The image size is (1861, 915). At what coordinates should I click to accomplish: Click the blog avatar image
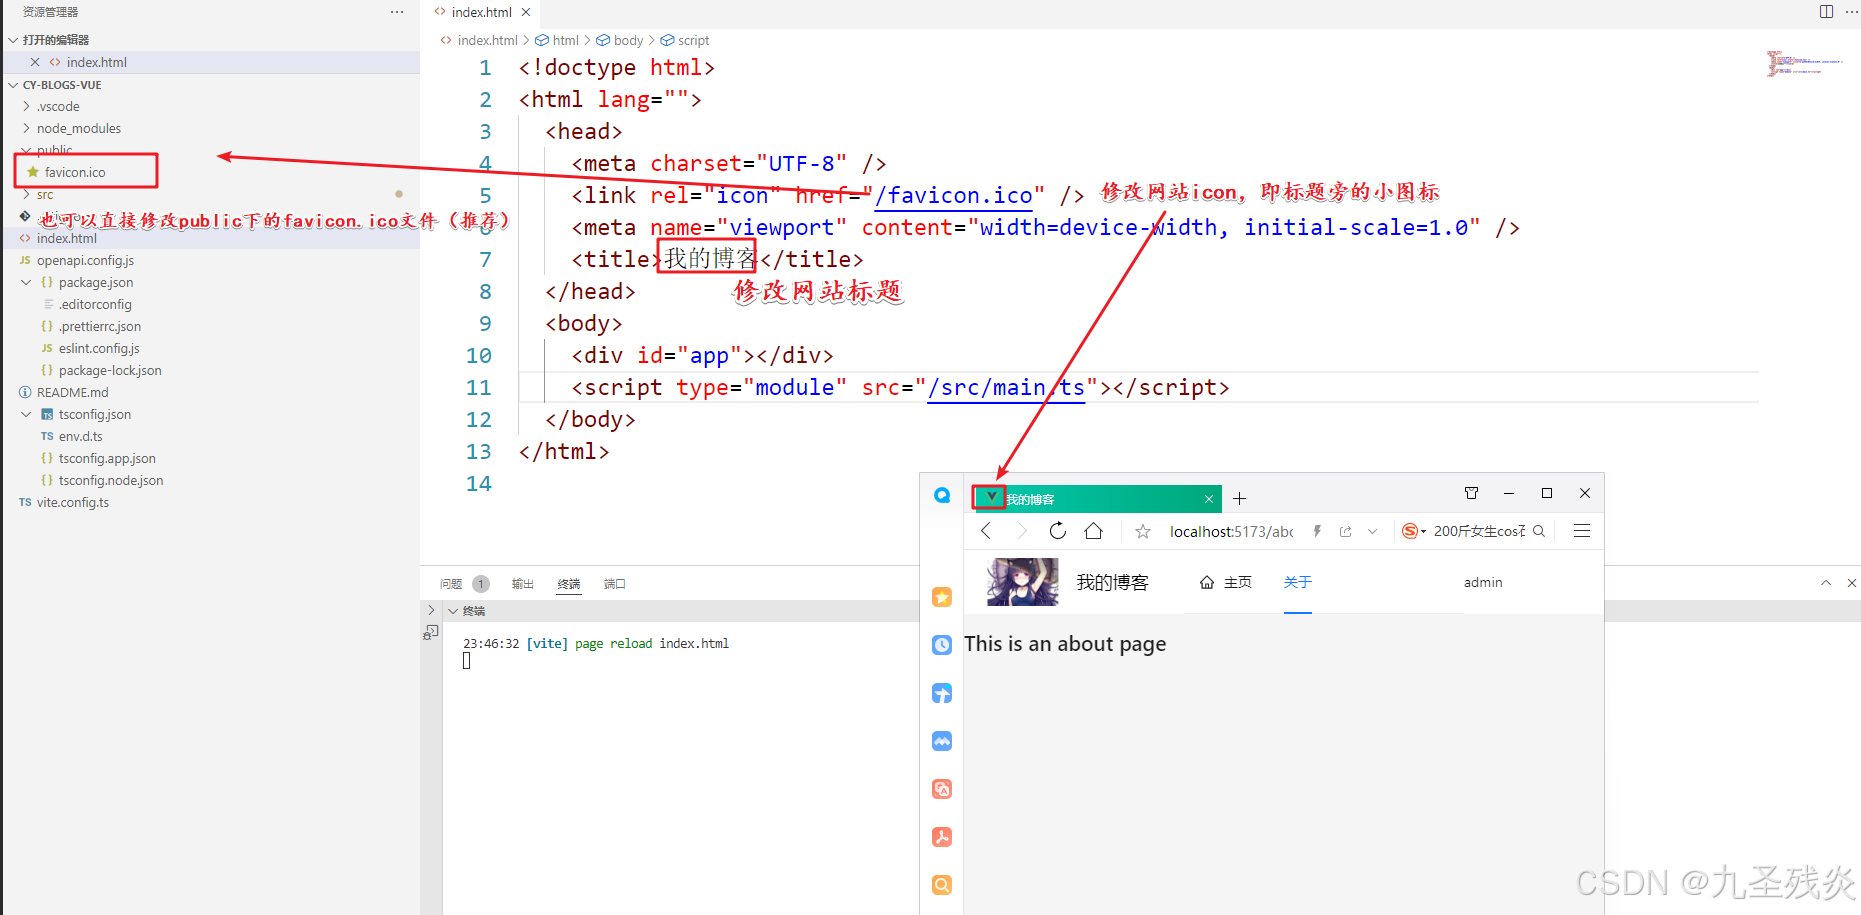(1022, 582)
